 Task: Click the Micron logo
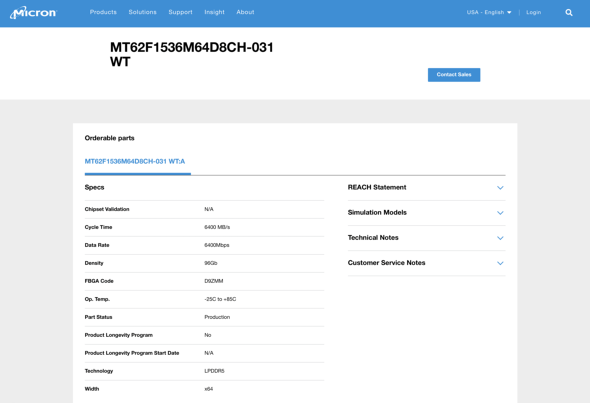(x=33, y=12)
